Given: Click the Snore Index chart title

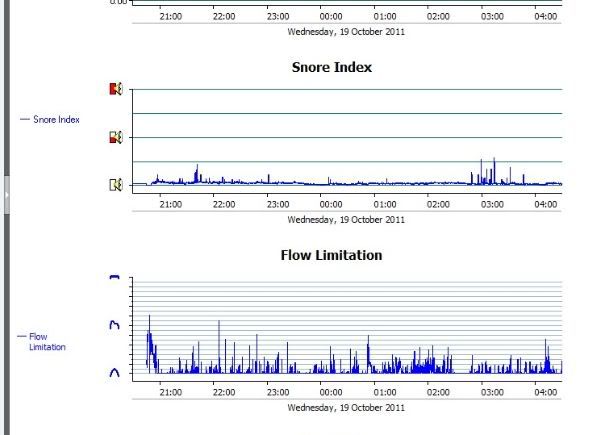Looking at the screenshot, I should tap(332, 67).
